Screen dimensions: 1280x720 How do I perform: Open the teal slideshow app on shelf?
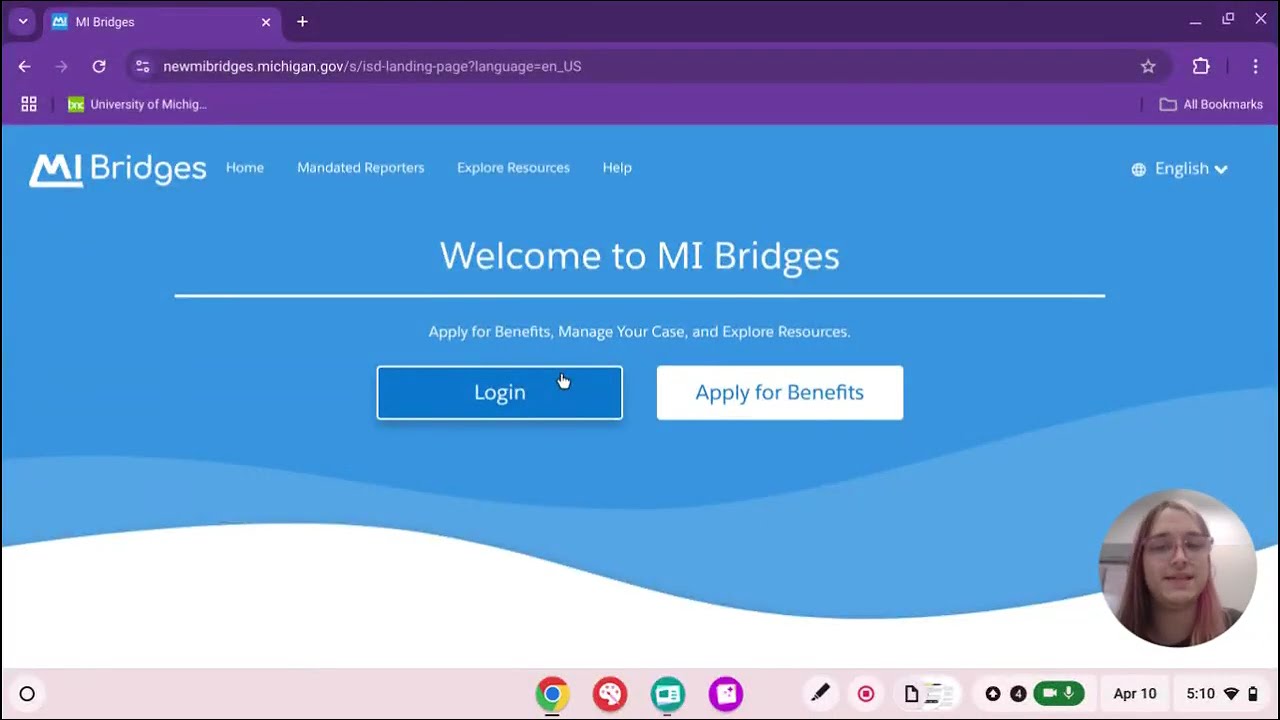click(668, 694)
